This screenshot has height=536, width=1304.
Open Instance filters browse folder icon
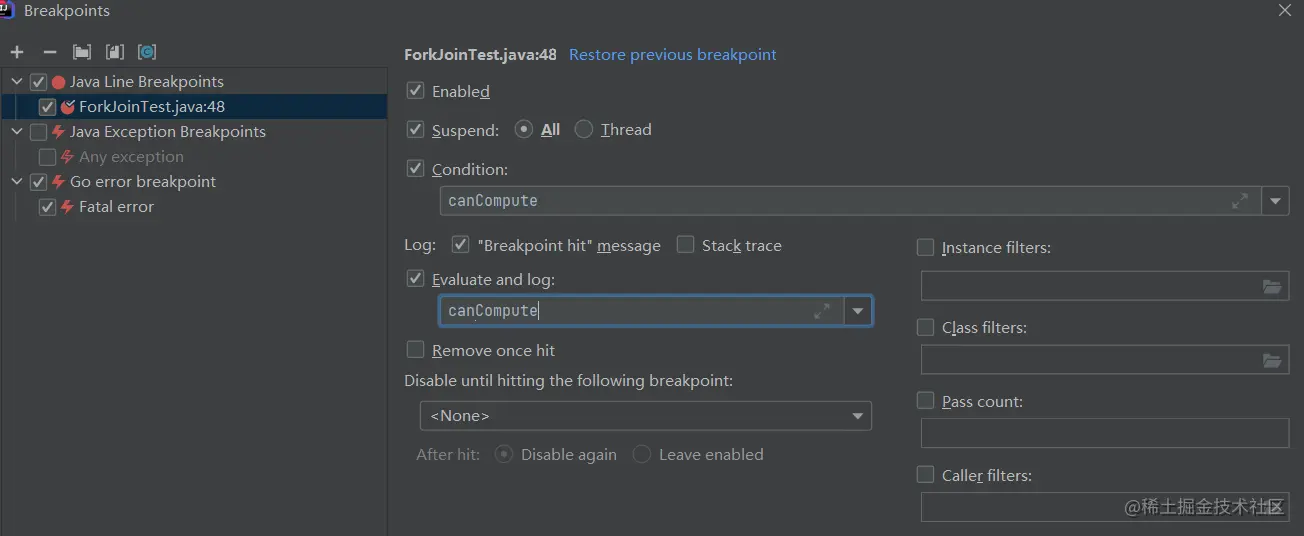pos(1272,287)
